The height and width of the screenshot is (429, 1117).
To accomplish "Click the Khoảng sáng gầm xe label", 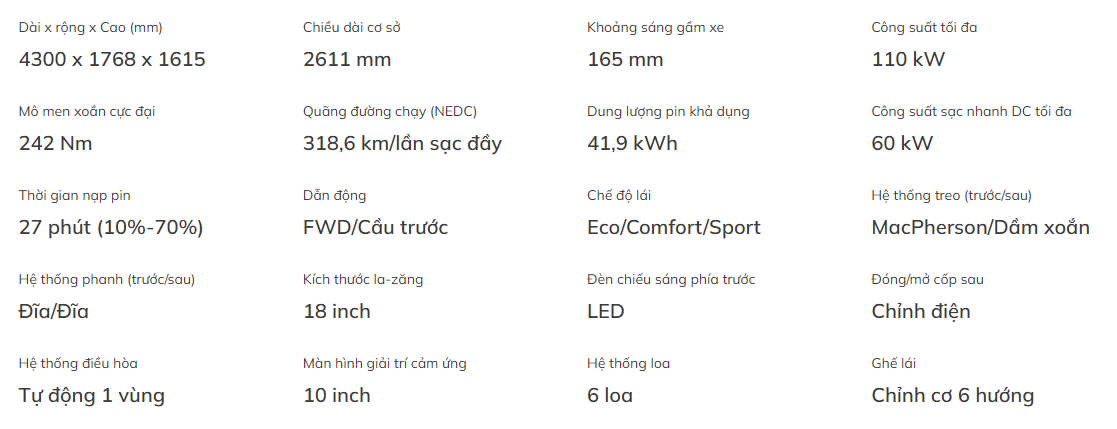I will (x=655, y=29).
